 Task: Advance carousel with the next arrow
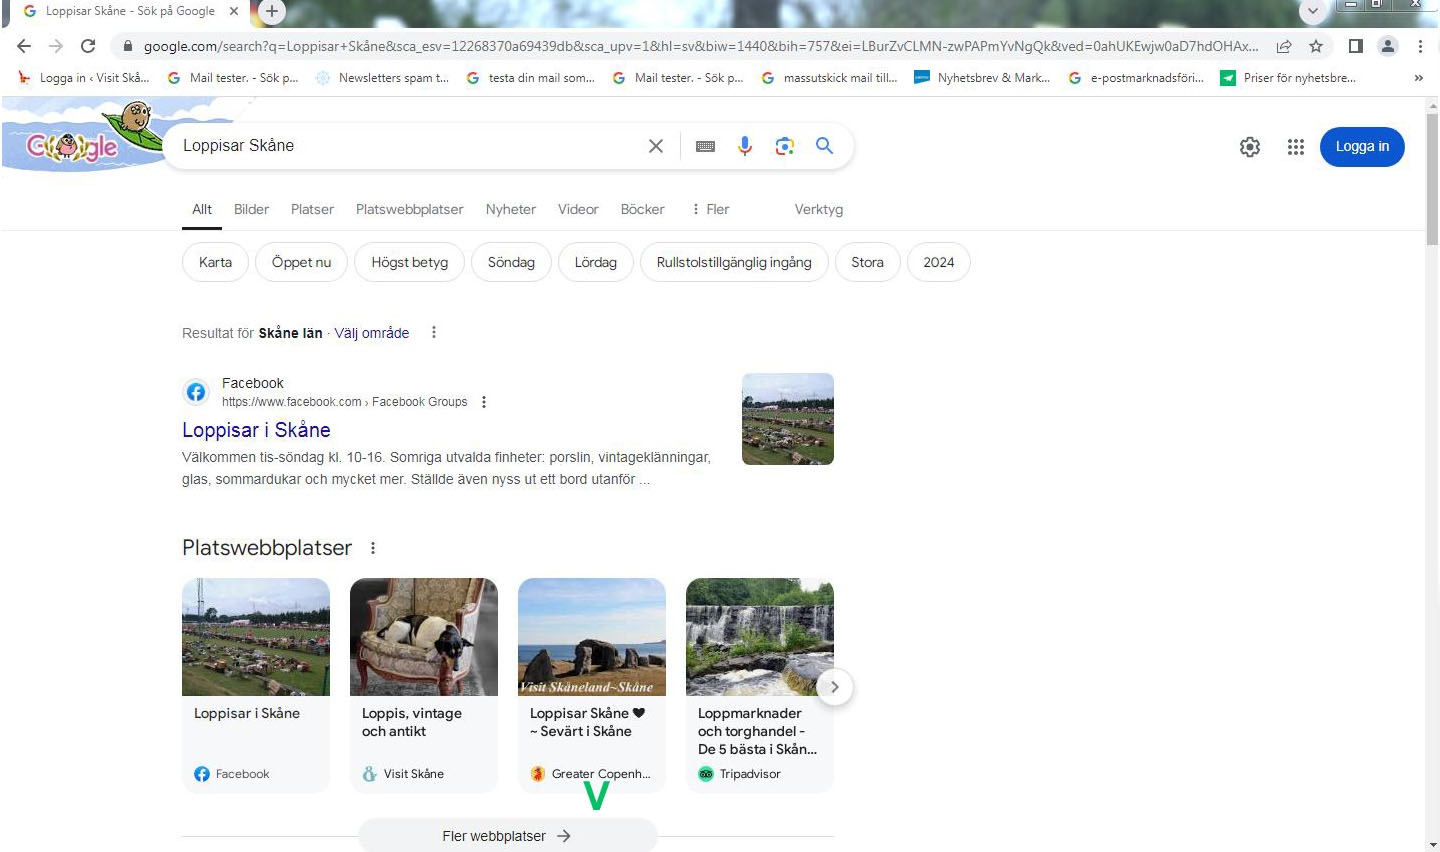(835, 687)
